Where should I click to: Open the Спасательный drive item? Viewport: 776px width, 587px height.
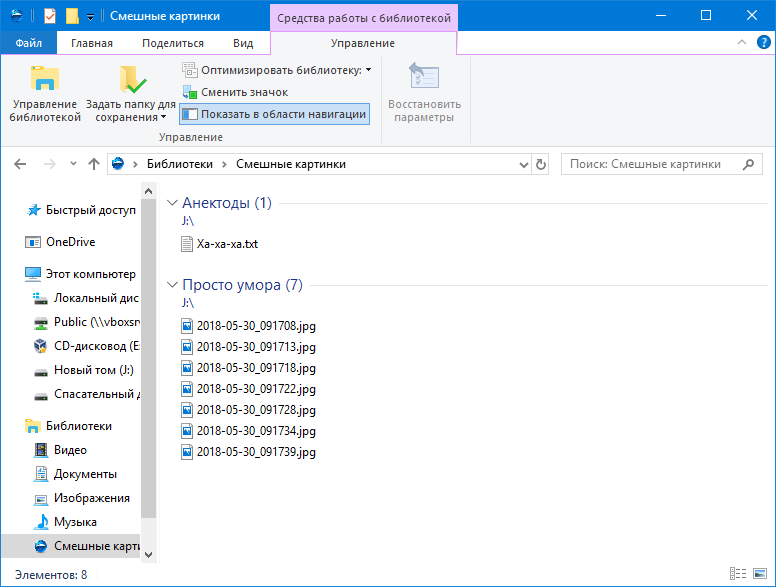(86, 394)
